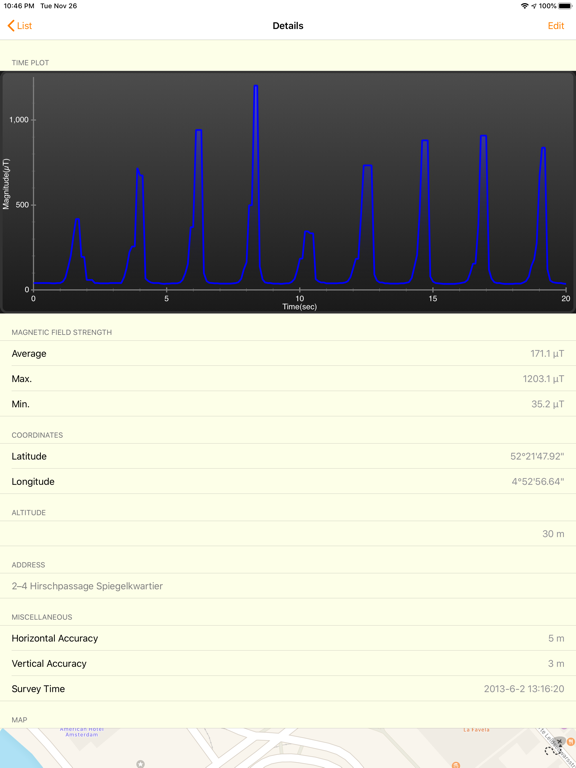Tap the address 2–4 Hirschpassage Spiegelkwartier
576x768 pixels.
click(87, 586)
